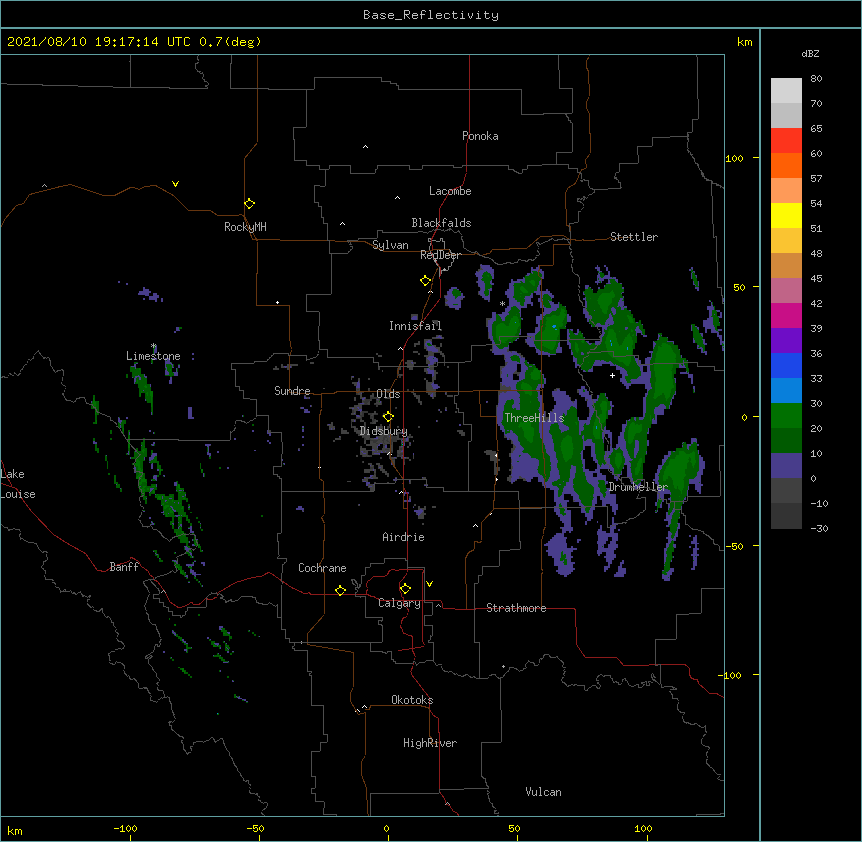Screen dimensions: 862x842
Task: Click the Sundre city label
Action: click(x=292, y=391)
